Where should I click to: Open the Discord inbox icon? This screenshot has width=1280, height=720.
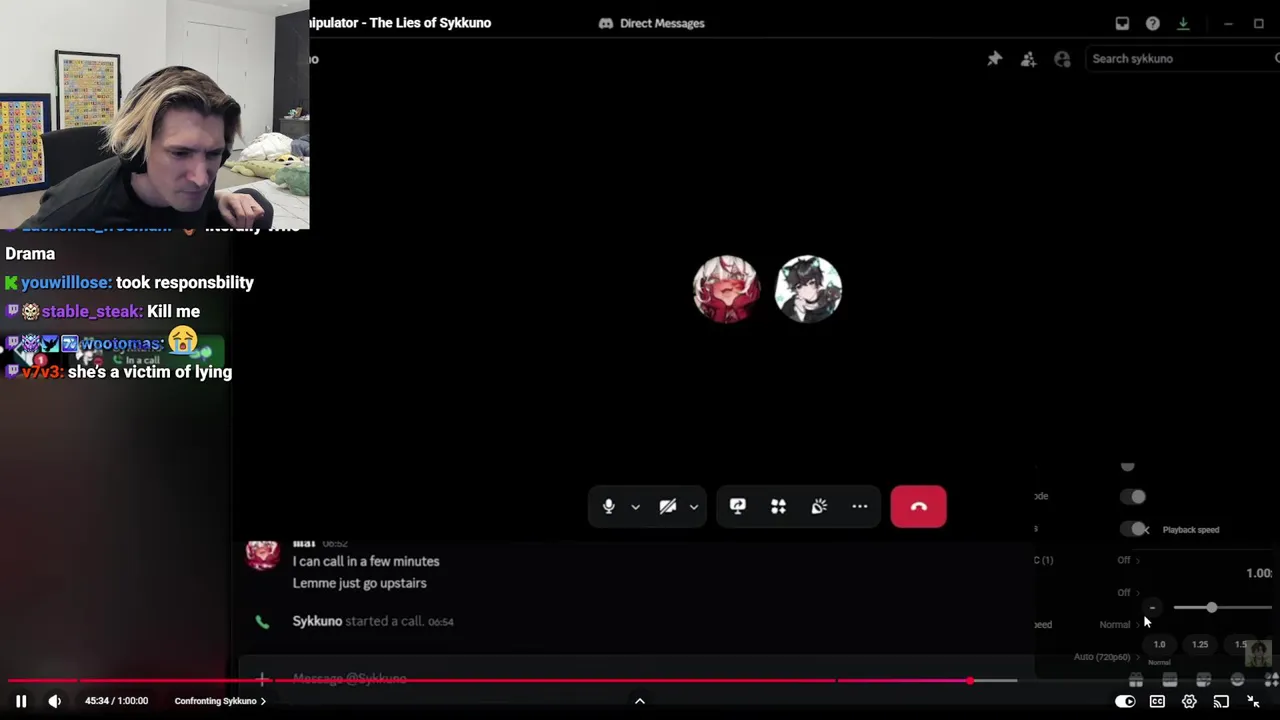tap(1122, 23)
